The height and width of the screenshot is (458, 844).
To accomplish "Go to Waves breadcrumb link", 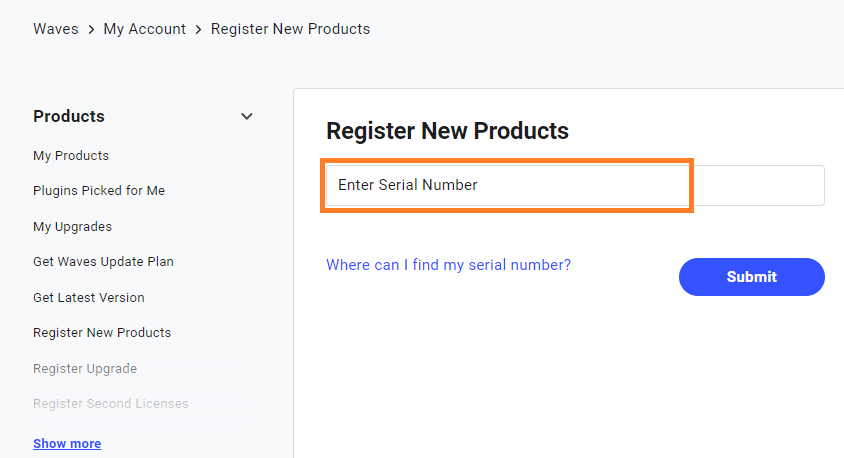I will click(55, 29).
